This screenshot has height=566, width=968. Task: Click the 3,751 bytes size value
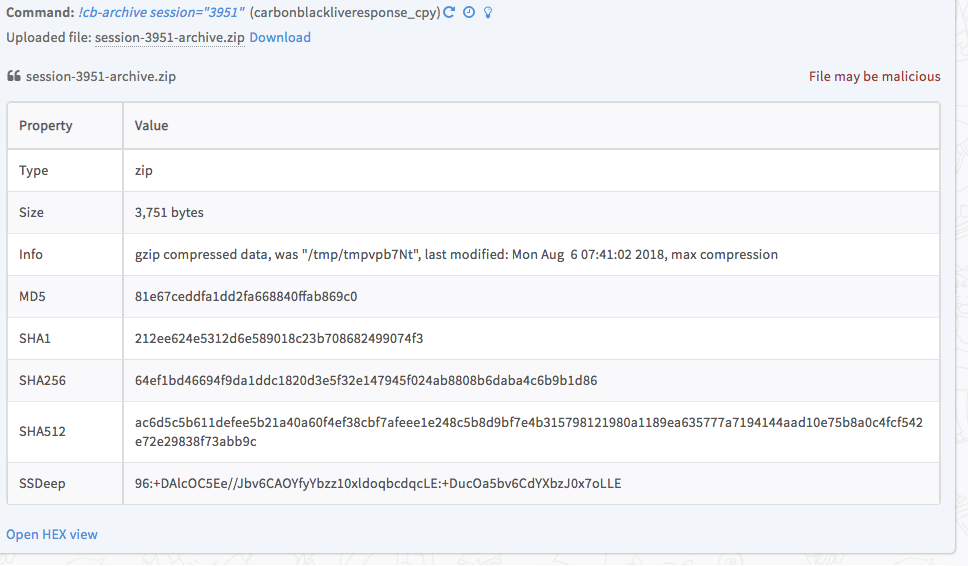(169, 212)
